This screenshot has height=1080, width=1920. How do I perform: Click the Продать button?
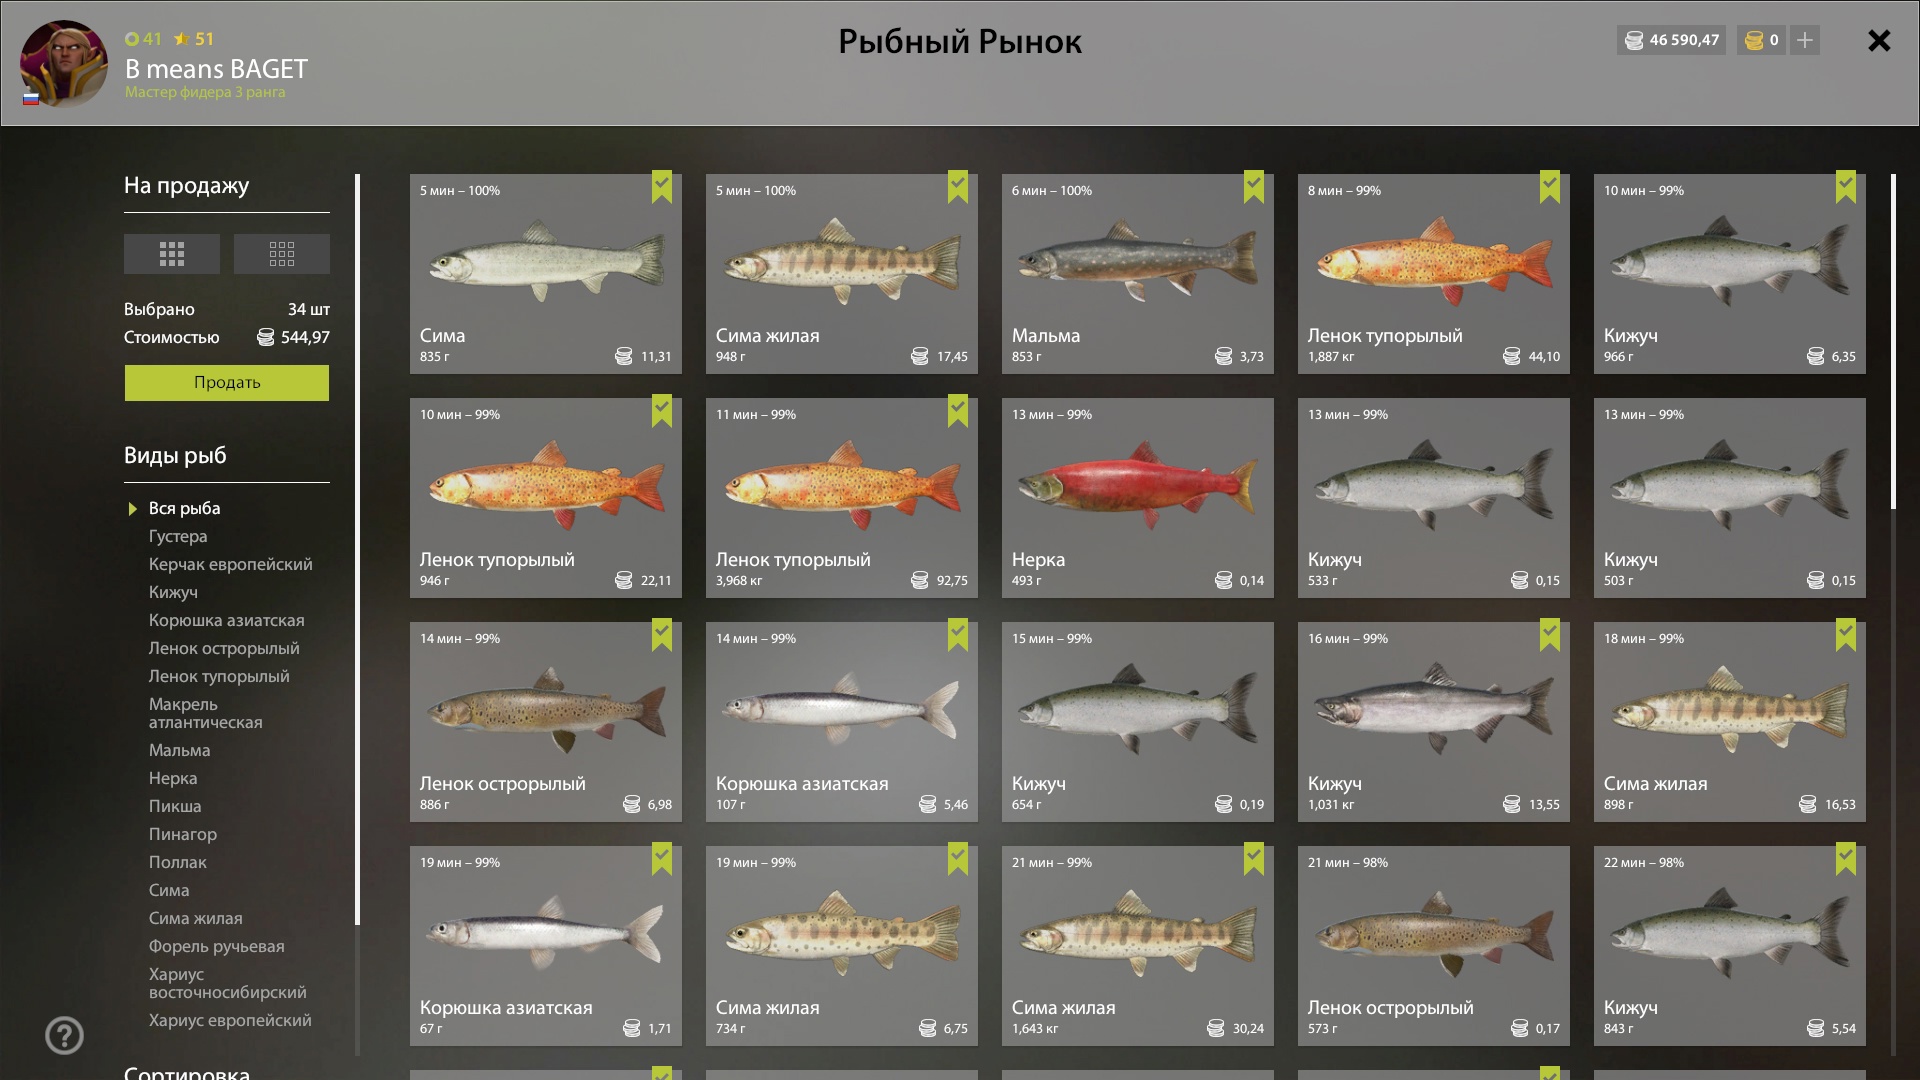(x=227, y=383)
